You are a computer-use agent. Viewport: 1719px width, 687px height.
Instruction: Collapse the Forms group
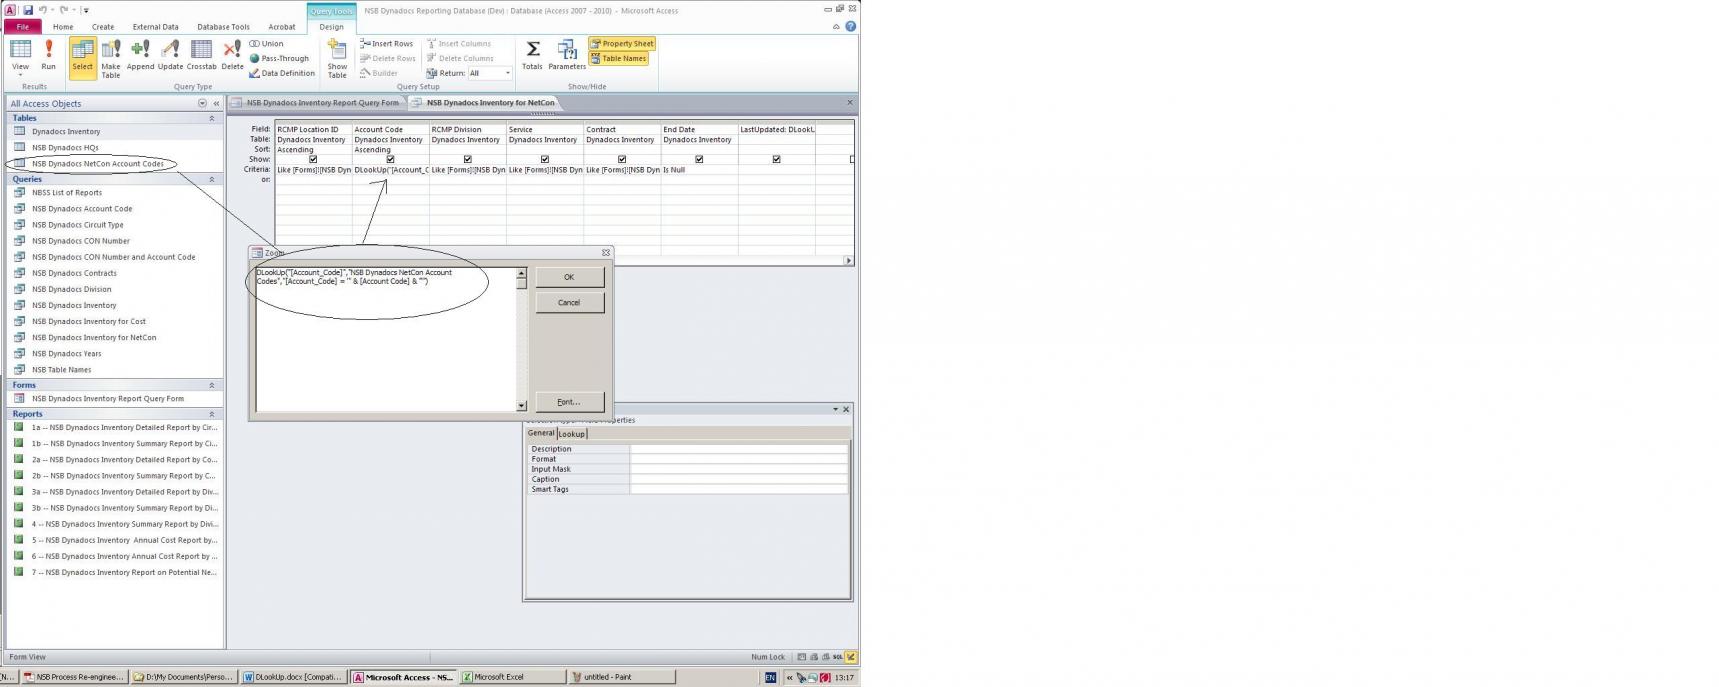(211, 385)
